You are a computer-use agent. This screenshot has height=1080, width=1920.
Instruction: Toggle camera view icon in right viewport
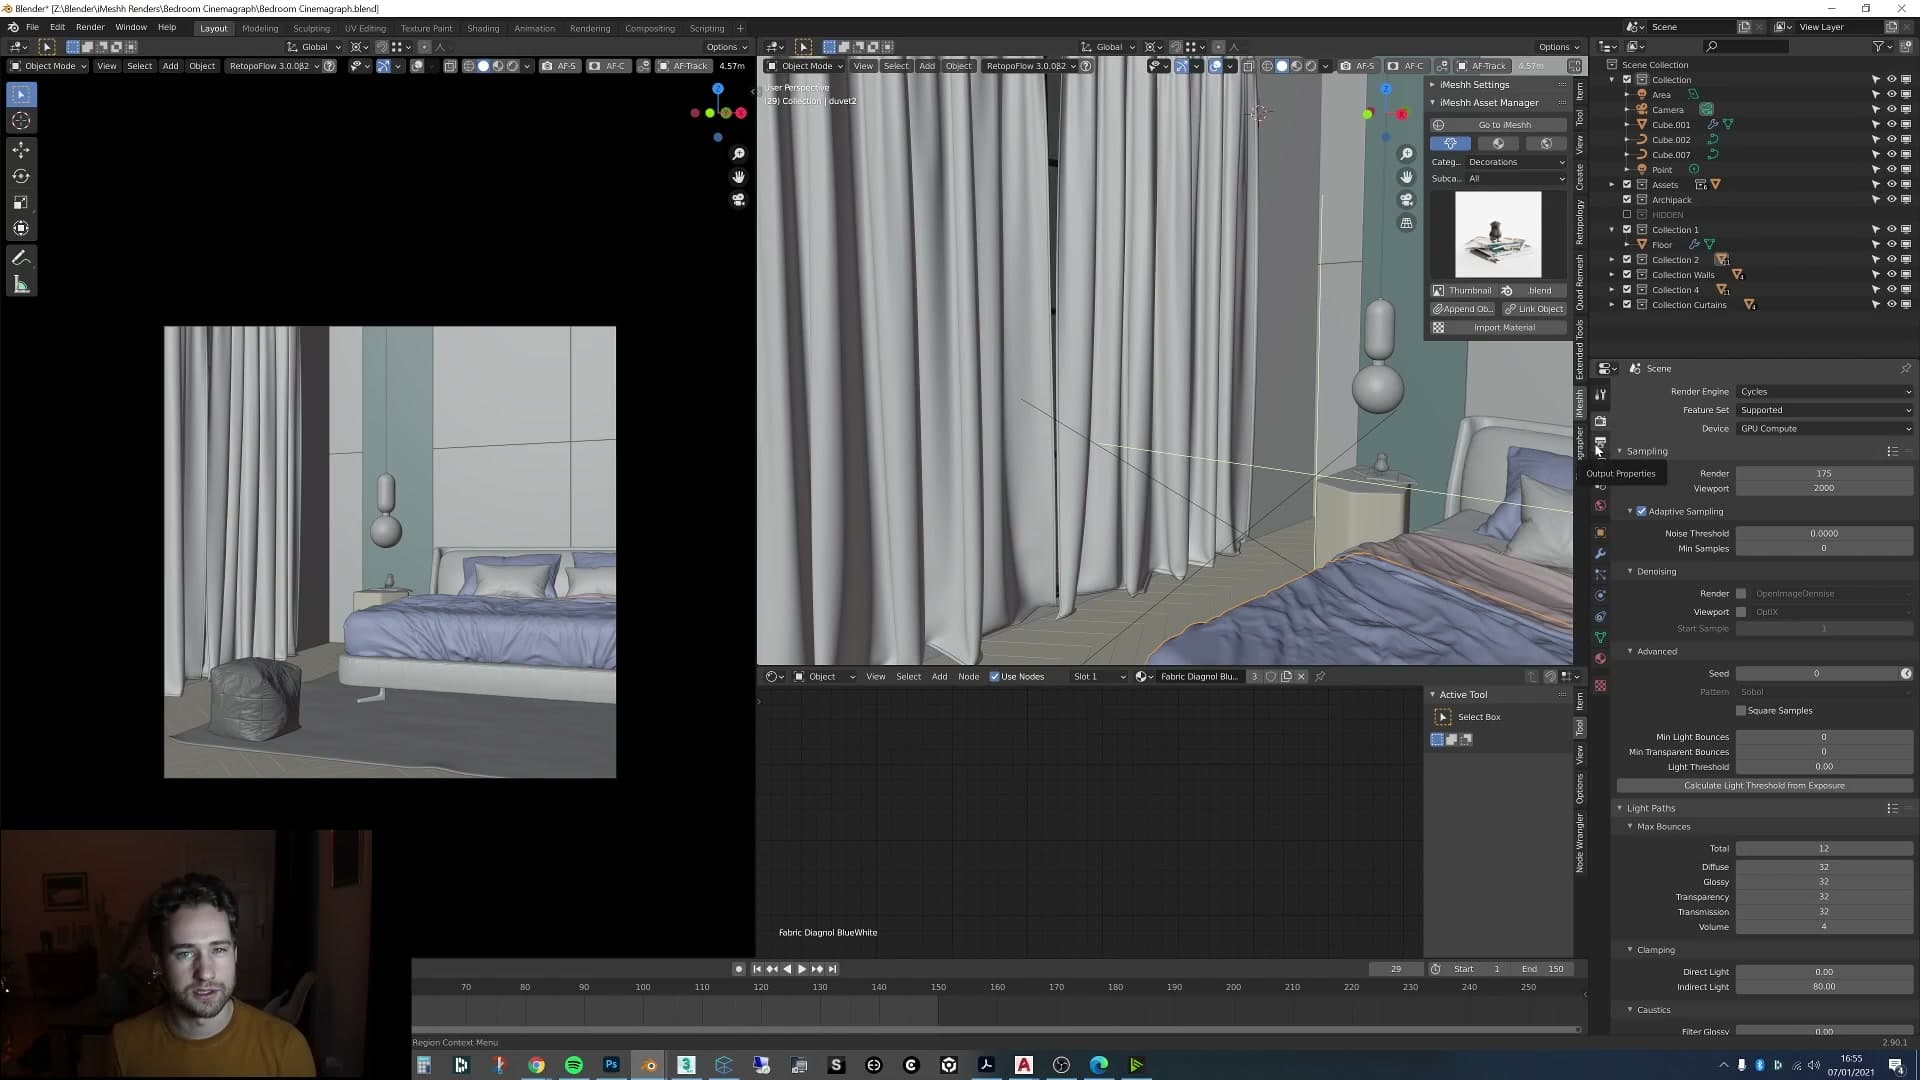[1406, 200]
